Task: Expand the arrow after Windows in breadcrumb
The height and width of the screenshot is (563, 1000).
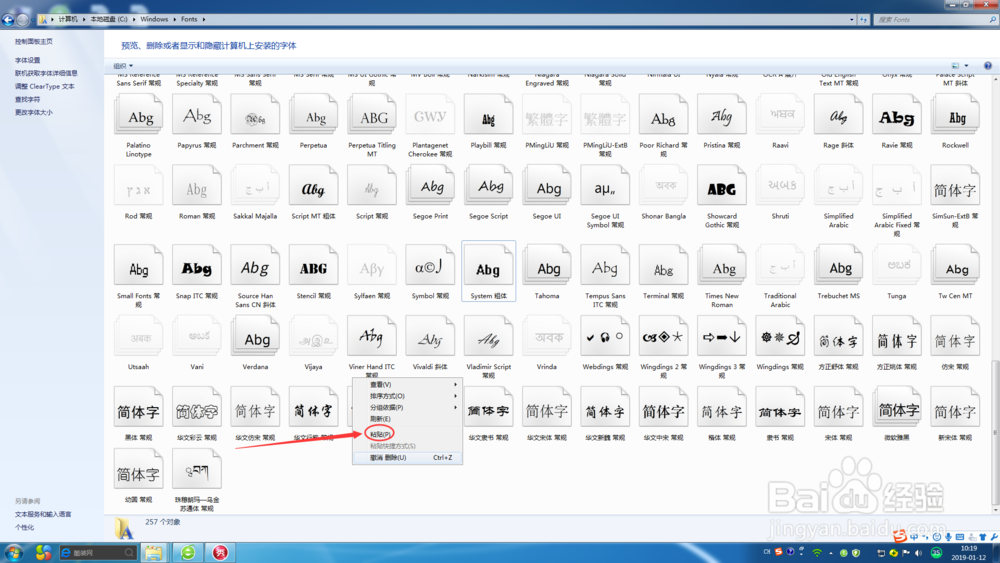Action: pos(175,19)
